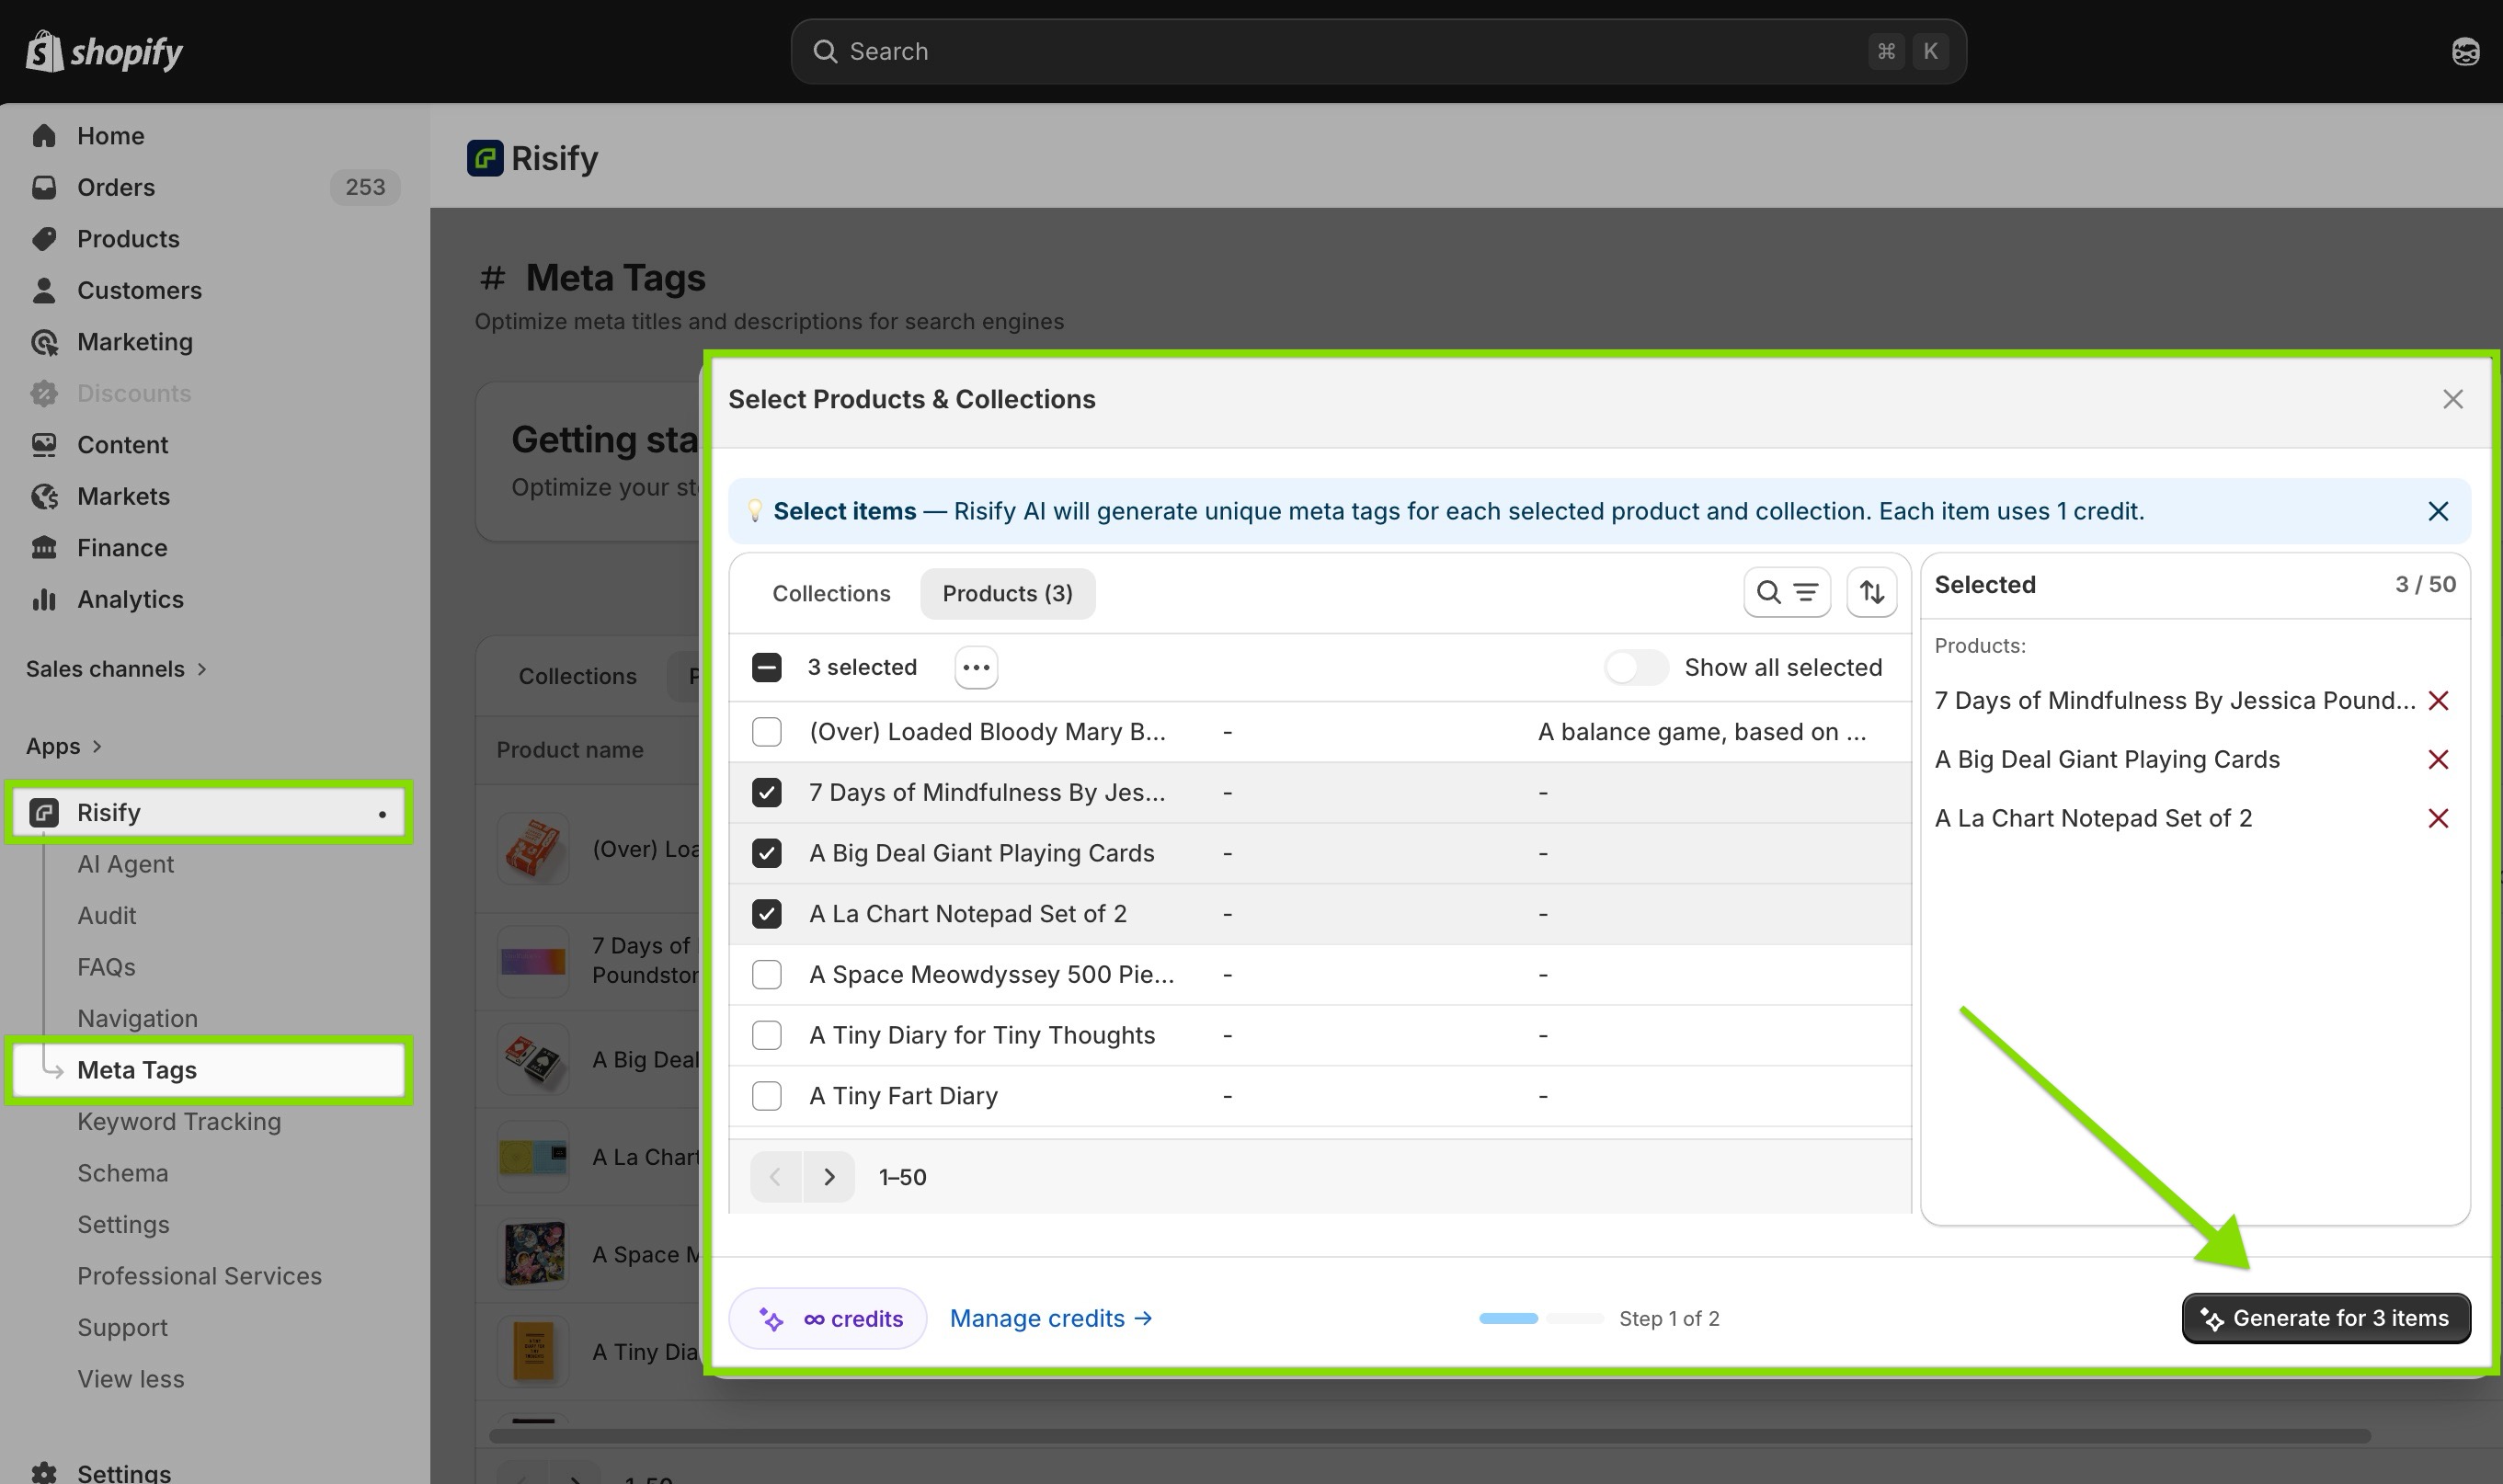Expand Sales channels section

pos(116,669)
